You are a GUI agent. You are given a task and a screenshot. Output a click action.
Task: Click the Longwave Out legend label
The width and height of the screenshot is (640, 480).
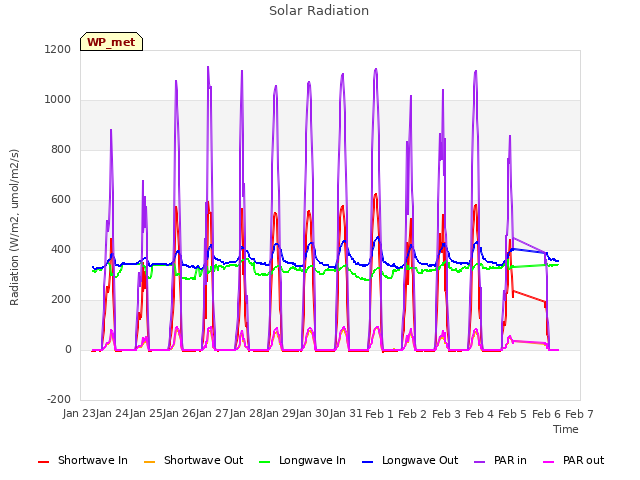pos(420,460)
